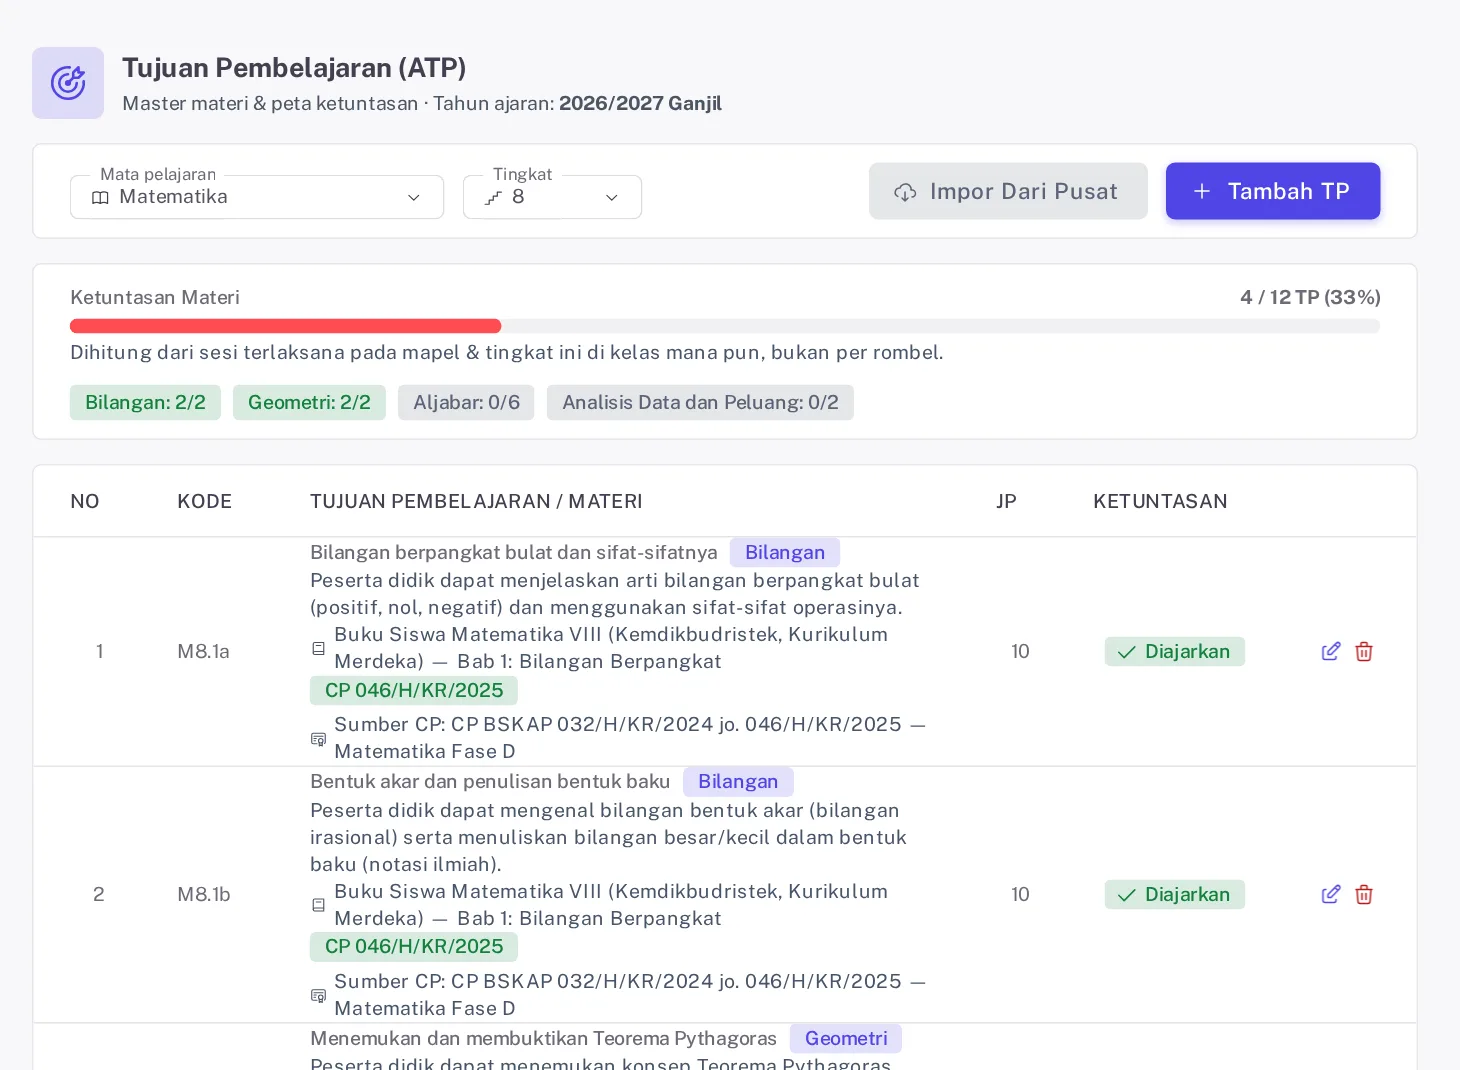Click the Ketuntasan Materi progress bar
The width and height of the screenshot is (1460, 1070).
pyautogui.click(x=725, y=326)
